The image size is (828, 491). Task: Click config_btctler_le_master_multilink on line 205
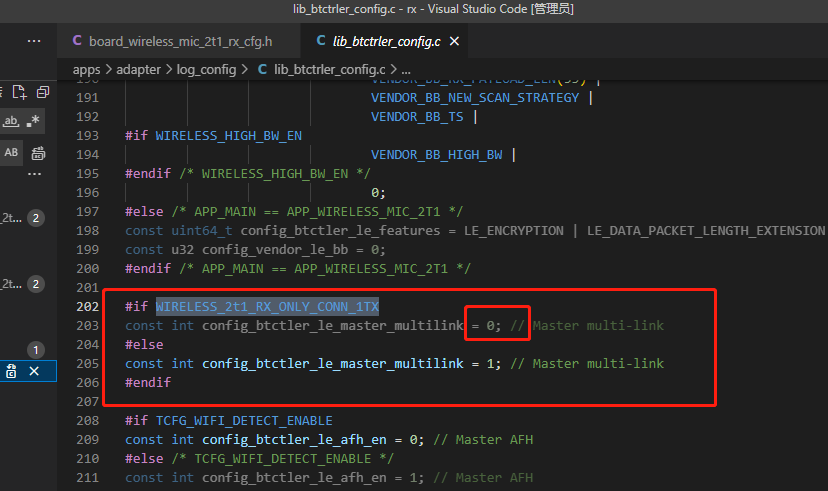pos(333,364)
